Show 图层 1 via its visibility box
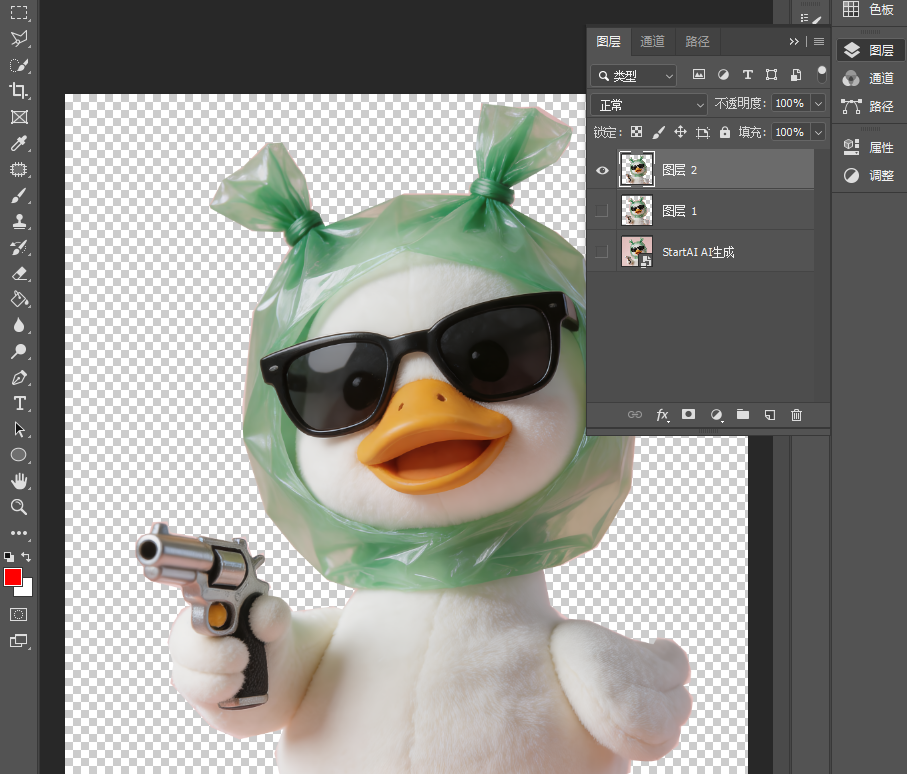Screen dimensions: 907x774 (602, 211)
